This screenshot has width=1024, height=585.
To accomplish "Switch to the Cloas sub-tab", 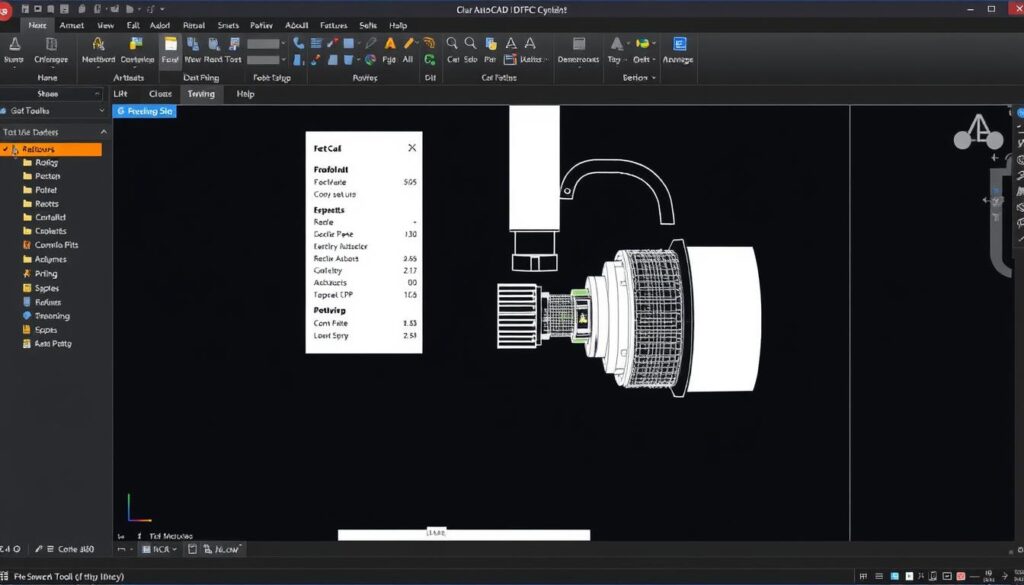I will [x=160, y=94].
